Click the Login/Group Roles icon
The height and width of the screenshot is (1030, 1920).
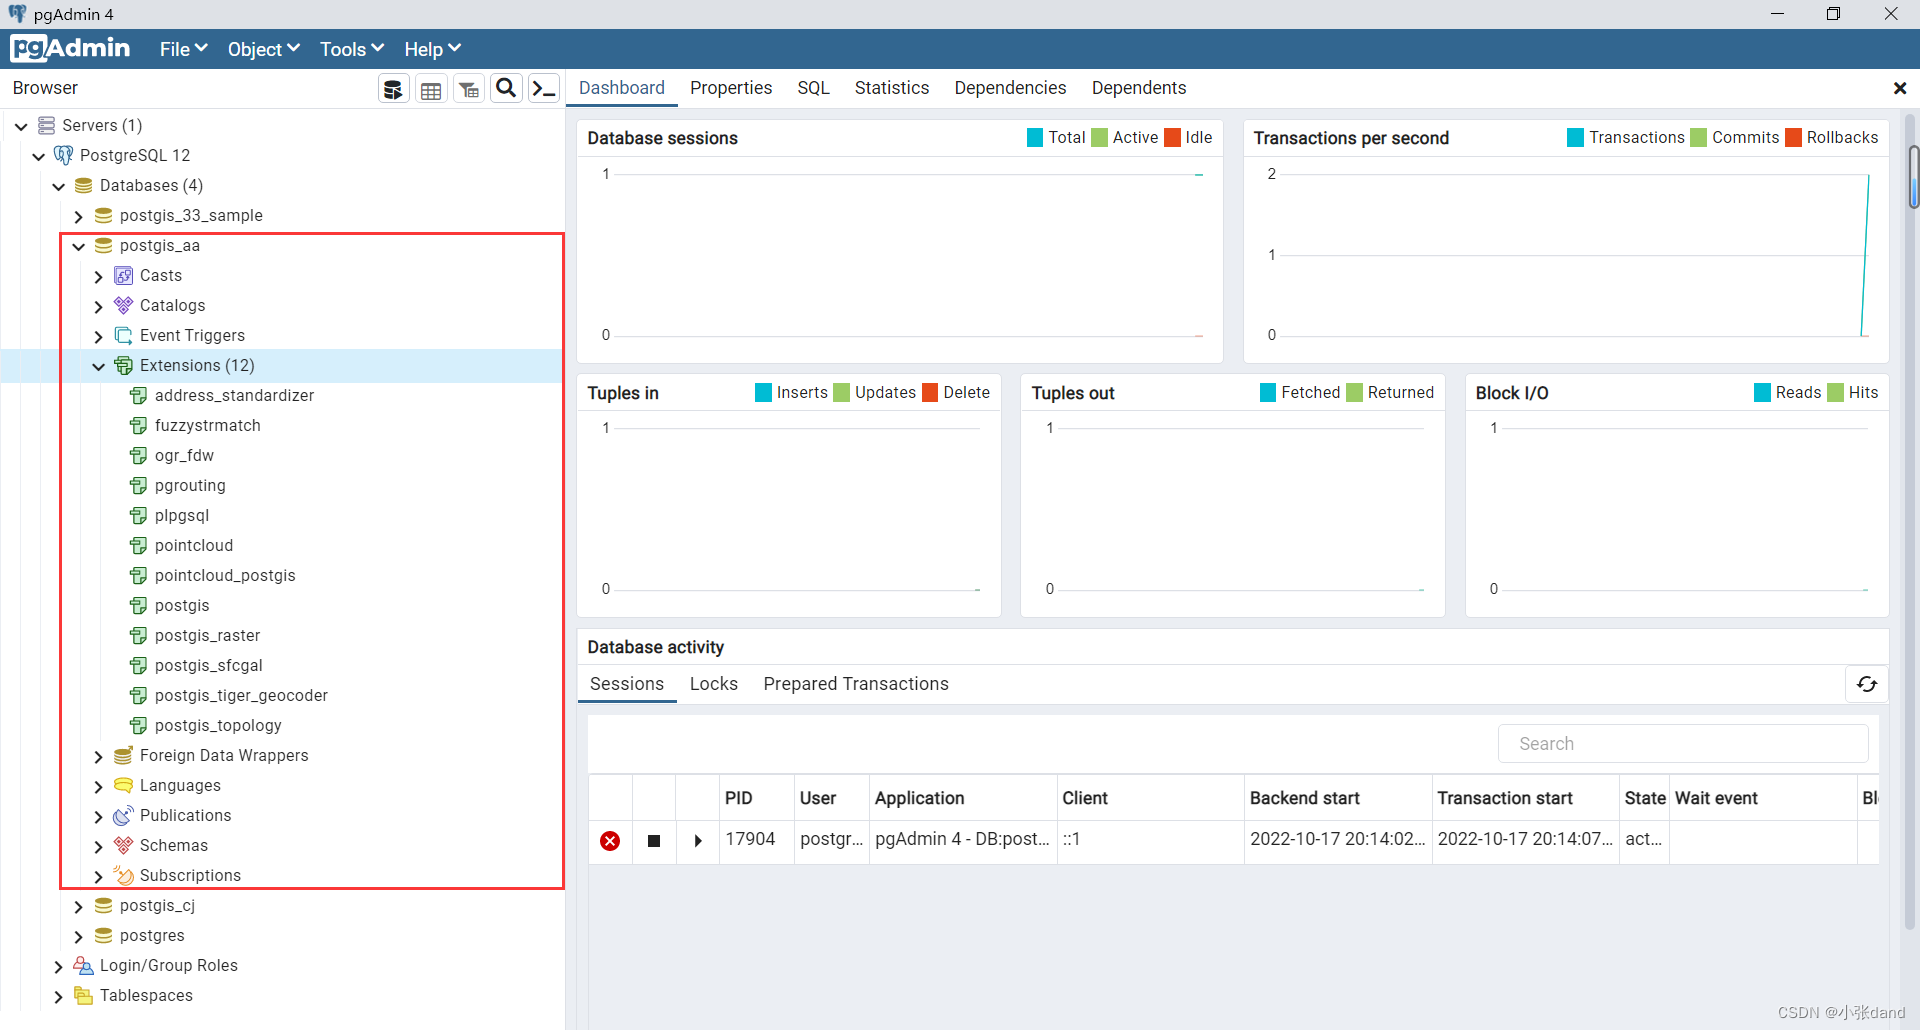tap(84, 966)
